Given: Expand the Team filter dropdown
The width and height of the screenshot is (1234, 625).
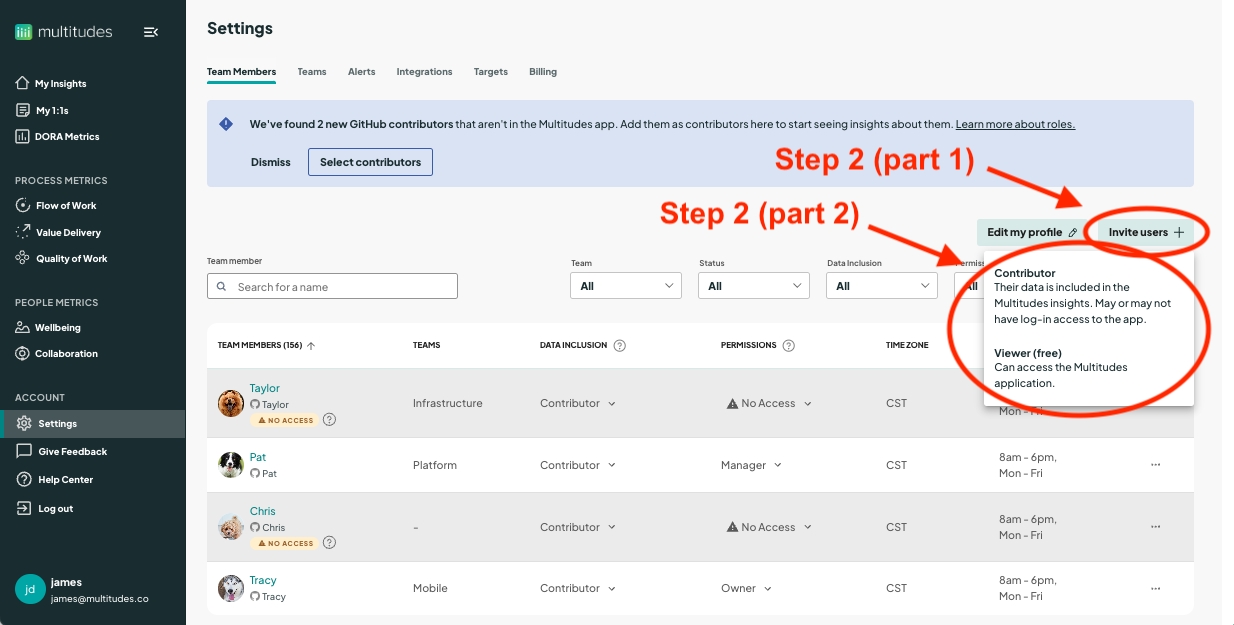Looking at the screenshot, I should [626, 286].
